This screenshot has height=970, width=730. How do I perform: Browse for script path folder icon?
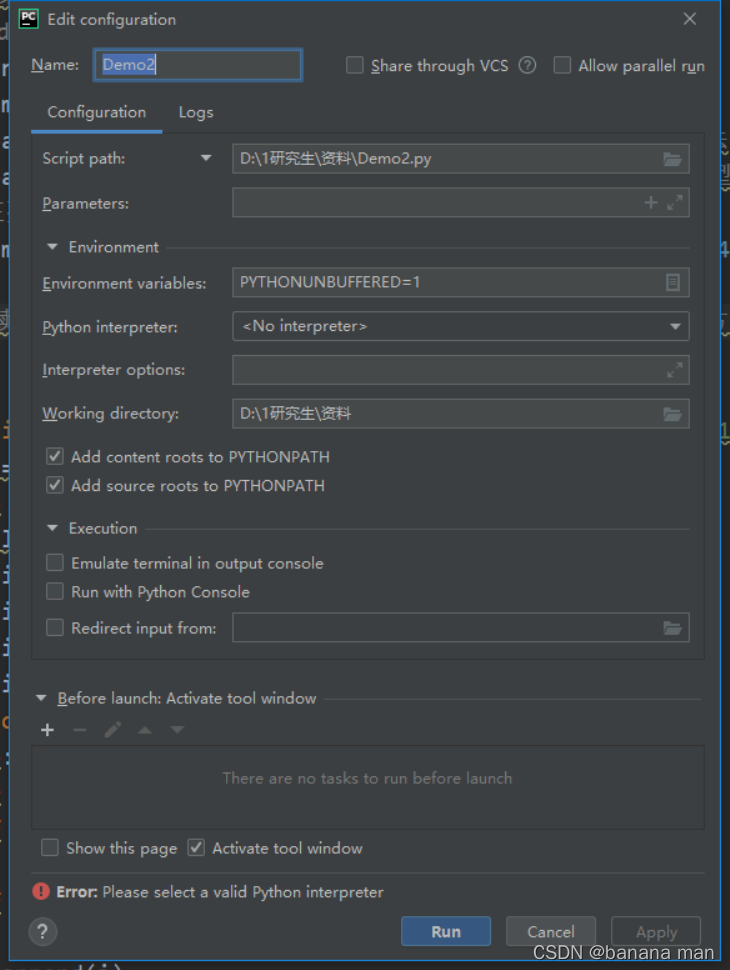click(672, 159)
